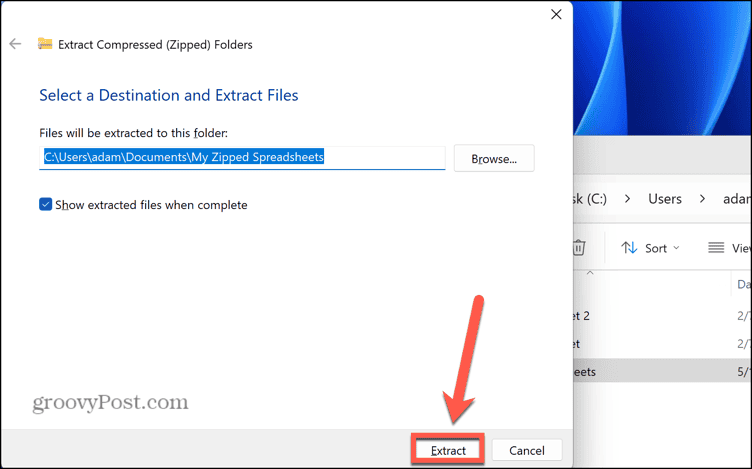Select Users in the File Explorer breadcrumb
This screenshot has width=752, height=469.
(x=665, y=199)
